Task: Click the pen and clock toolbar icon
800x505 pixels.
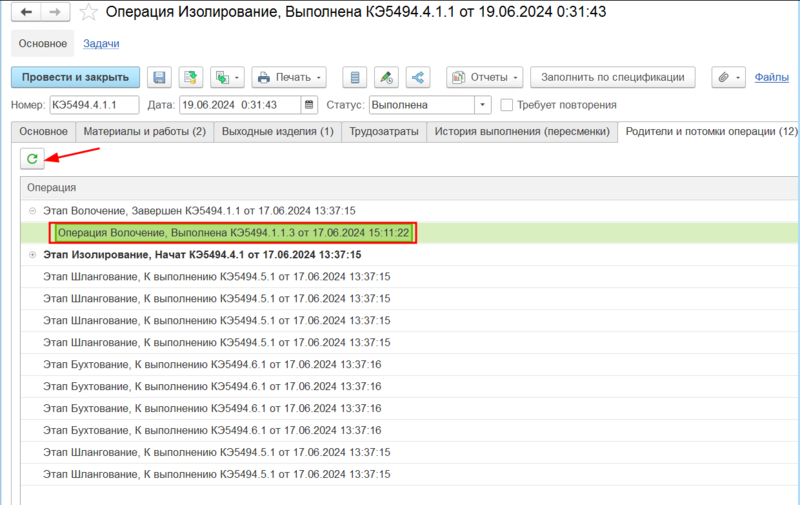Action: click(x=386, y=78)
